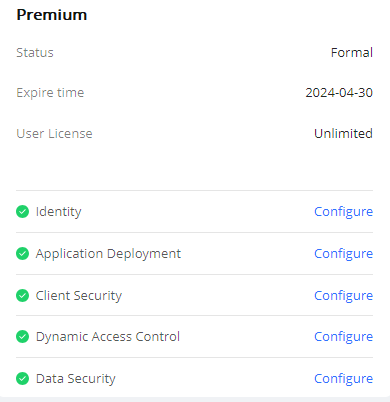Click the Dynamic Access Control label

point(108,337)
